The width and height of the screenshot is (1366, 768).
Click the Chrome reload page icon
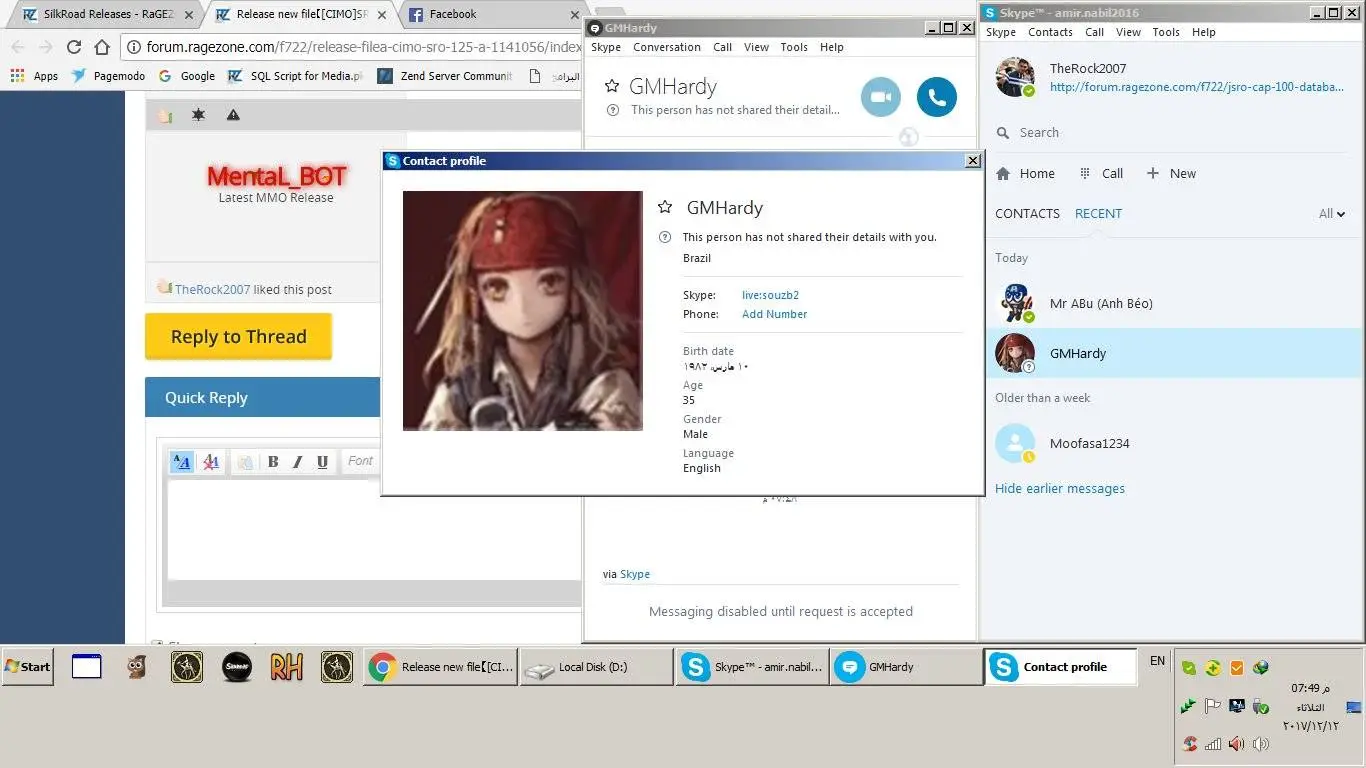(73, 47)
